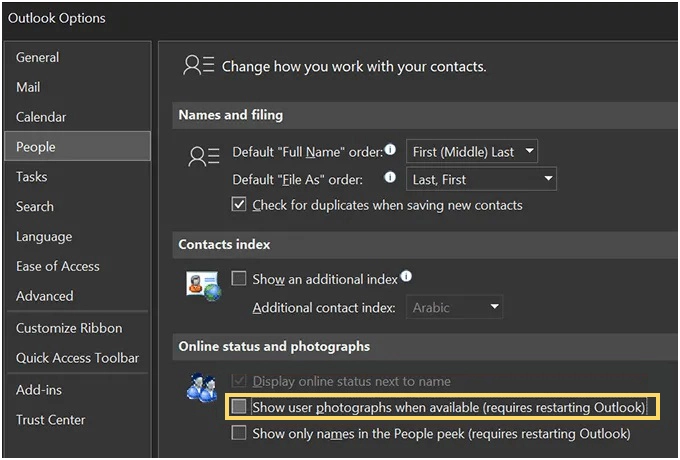Click the Contacts index card-and-globe icon
Viewport: 680px width, 460px height.
203,286
